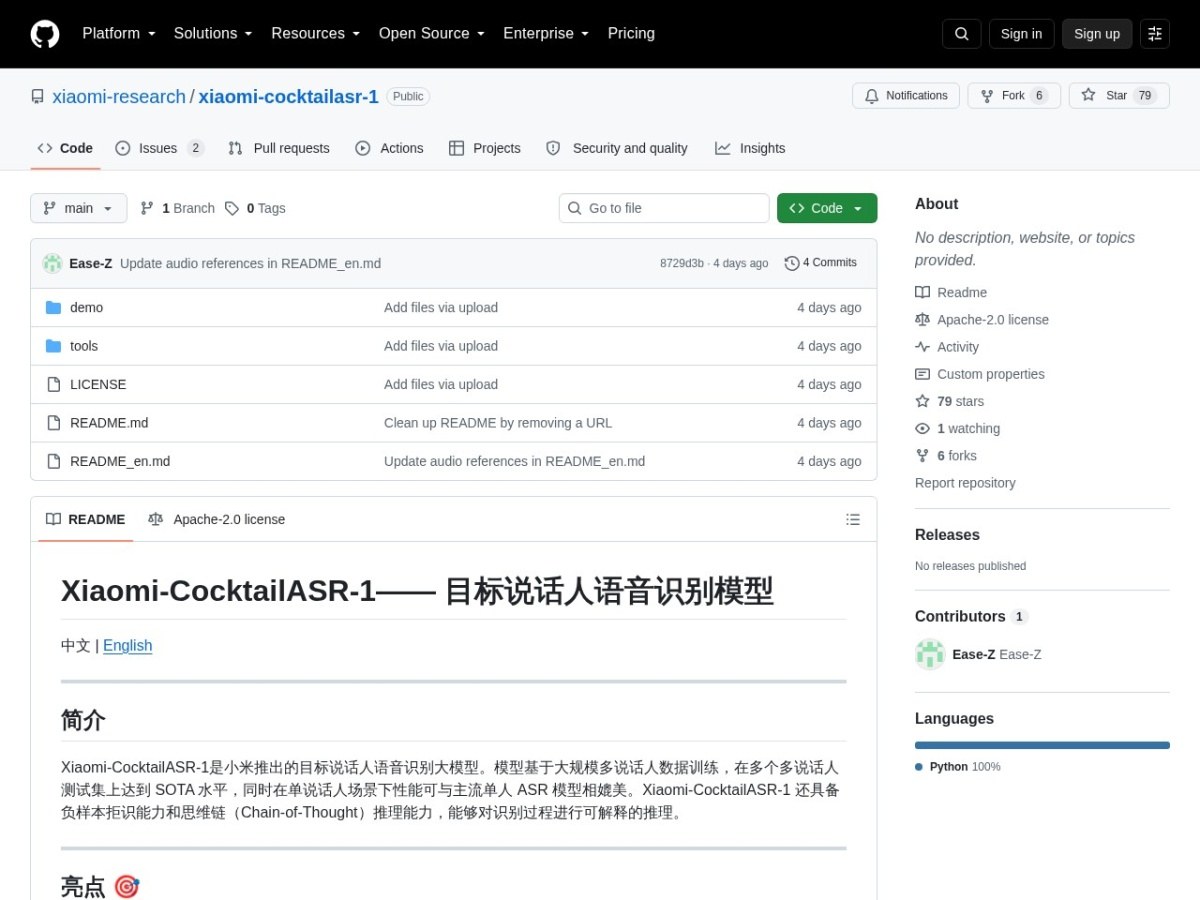Click the README_en.md file icon
This screenshot has height=900, width=1200.
(54, 461)
